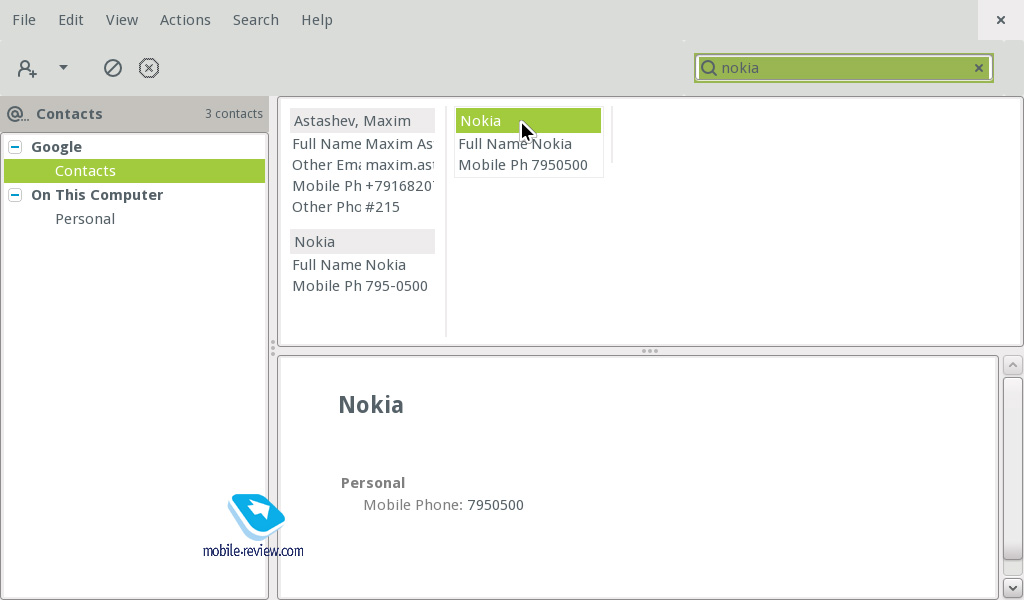
Task: Click the 3 contacts count label
Action: (234, 114)
